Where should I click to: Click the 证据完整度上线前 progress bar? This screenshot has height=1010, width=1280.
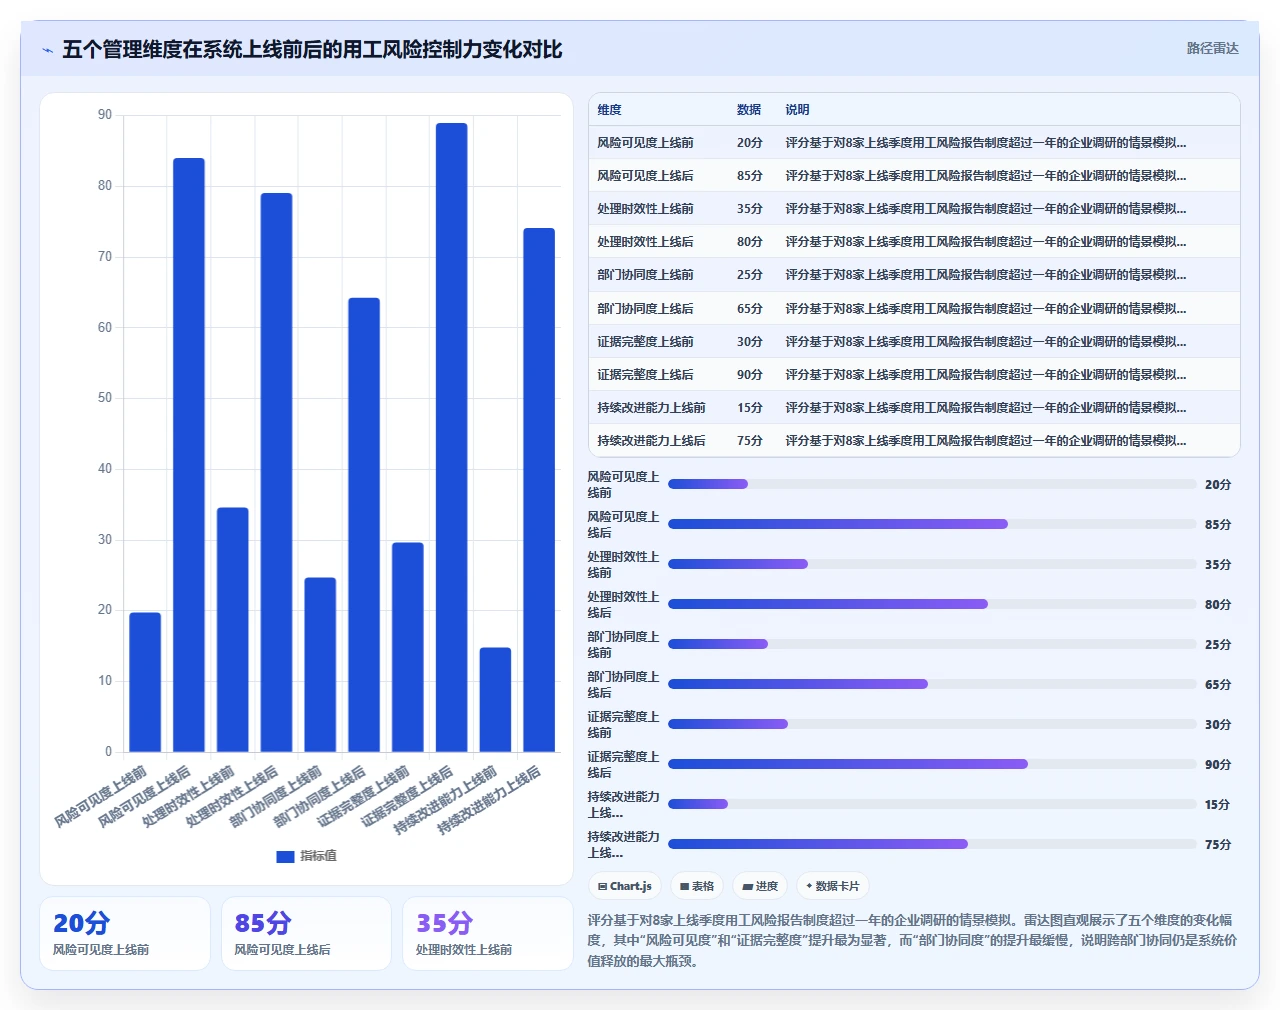932,724
